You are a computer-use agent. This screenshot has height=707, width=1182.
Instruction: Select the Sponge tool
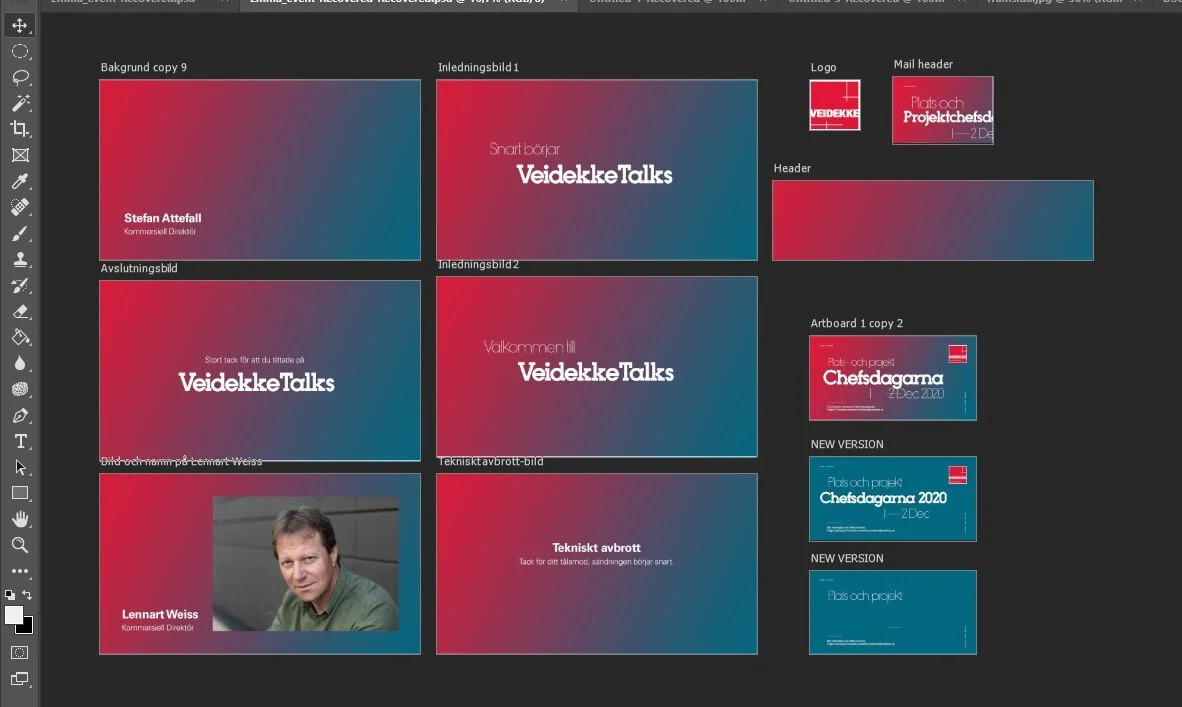20,389
